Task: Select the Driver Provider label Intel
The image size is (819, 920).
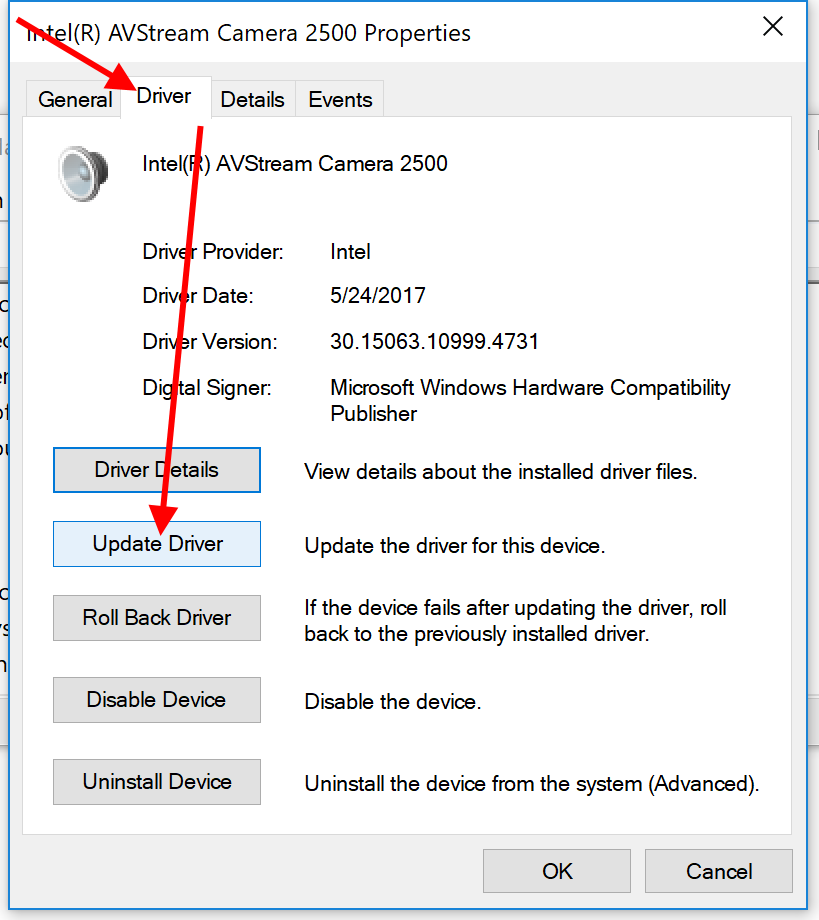Action: tap(349, 252)
